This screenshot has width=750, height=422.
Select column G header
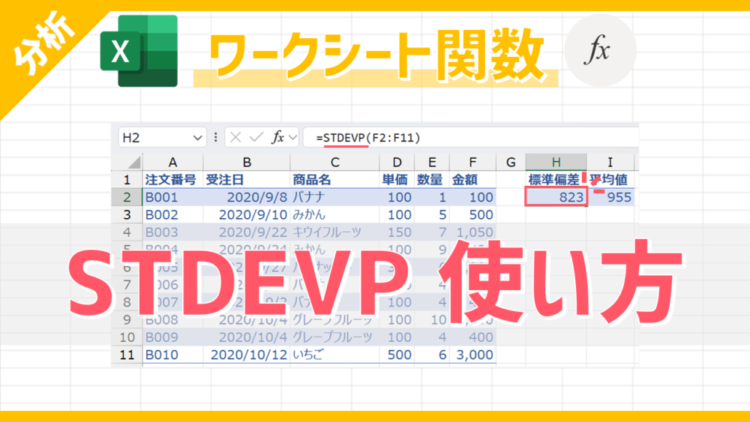(511, 162)
